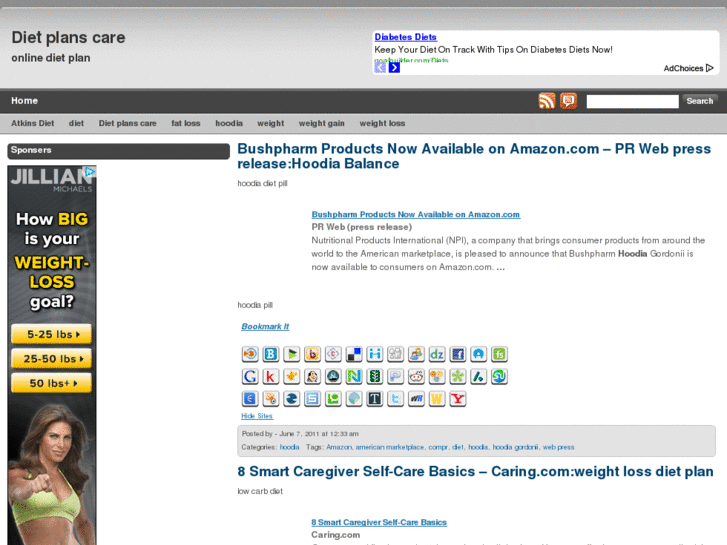Open Diet plans care category

pos(128,123)
